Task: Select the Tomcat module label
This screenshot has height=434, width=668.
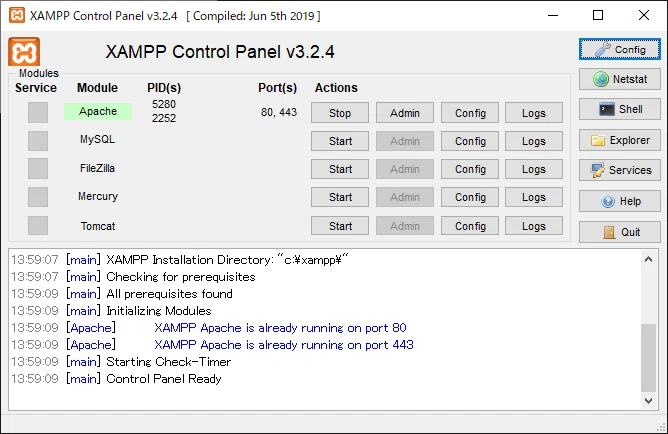Action: (x=98, y=226)
